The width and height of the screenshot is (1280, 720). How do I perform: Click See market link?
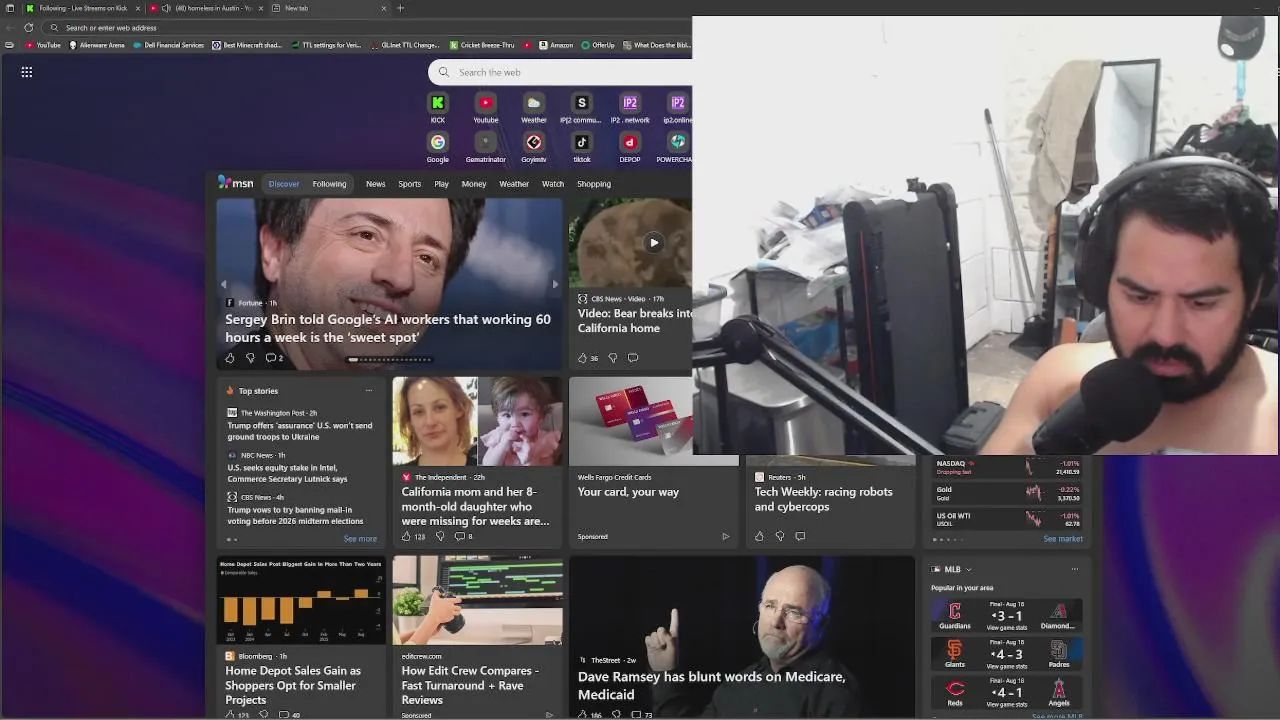1063,539
